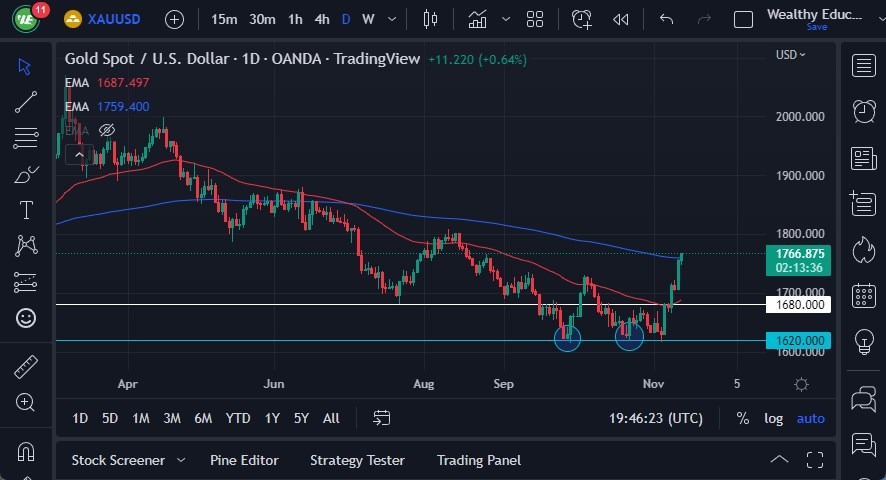This screenshot has height=480, width=886.
Task: Select the ruler measure tool
Action: pyautogui.click(x=26, y=367)
